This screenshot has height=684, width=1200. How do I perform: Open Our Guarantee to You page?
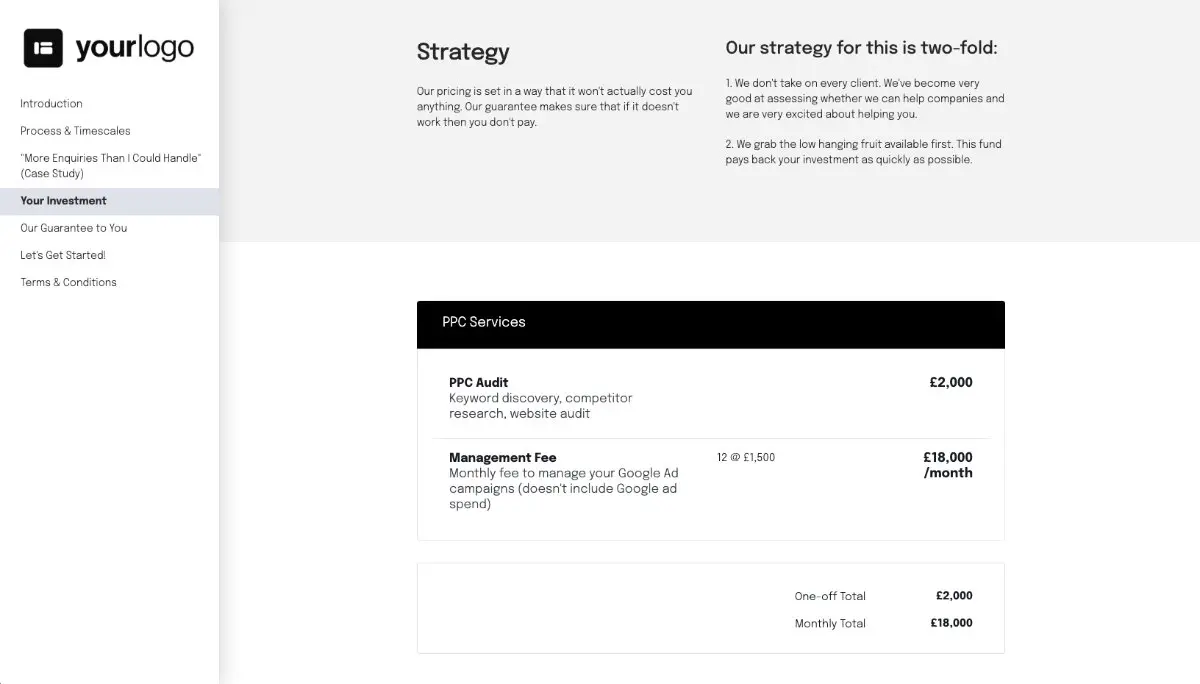pyautogui.click(x=74, y=227)
